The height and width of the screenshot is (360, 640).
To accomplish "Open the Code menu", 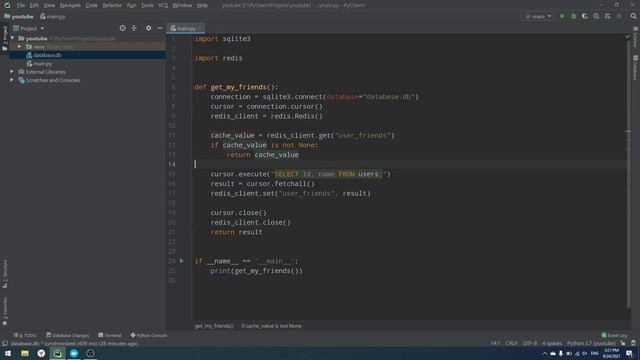I will (91, 5).
